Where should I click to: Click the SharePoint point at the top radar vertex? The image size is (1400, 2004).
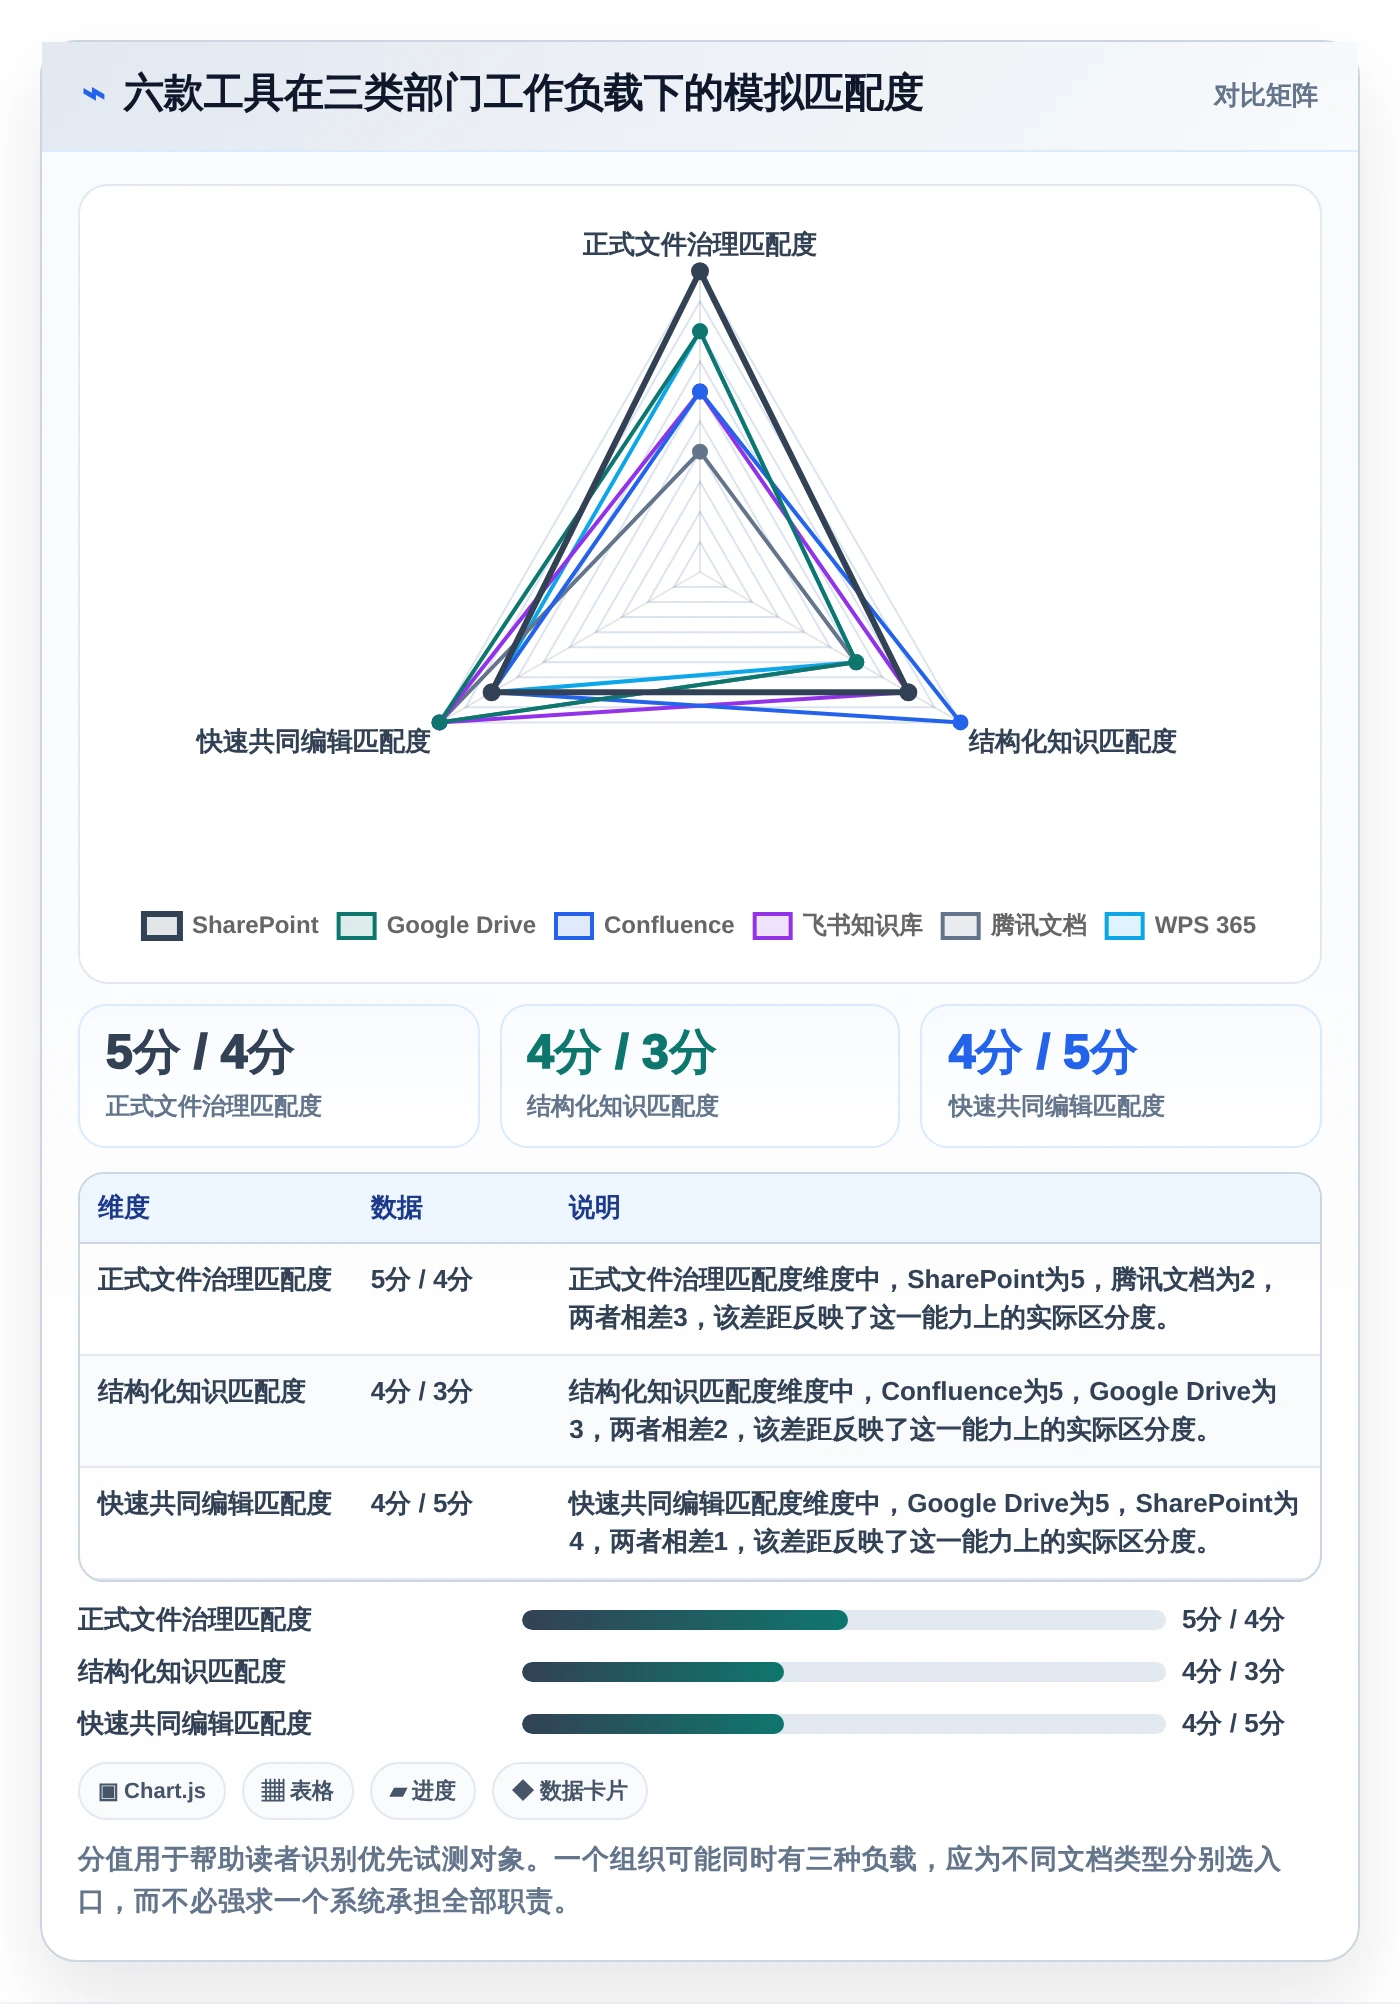[x=700, y=271]
